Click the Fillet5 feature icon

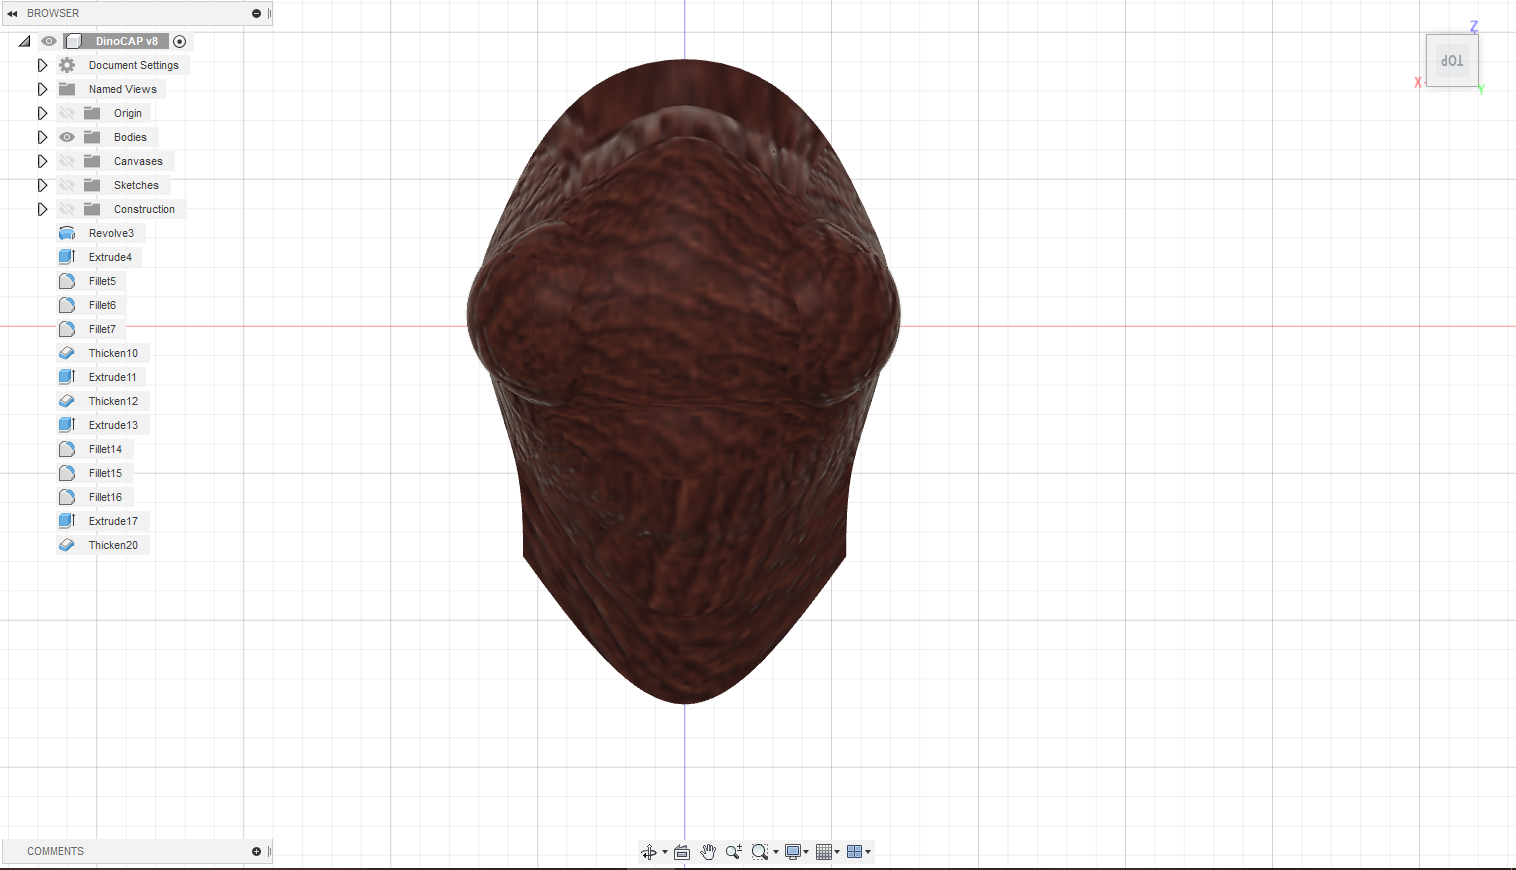click(x=67, y=281)
